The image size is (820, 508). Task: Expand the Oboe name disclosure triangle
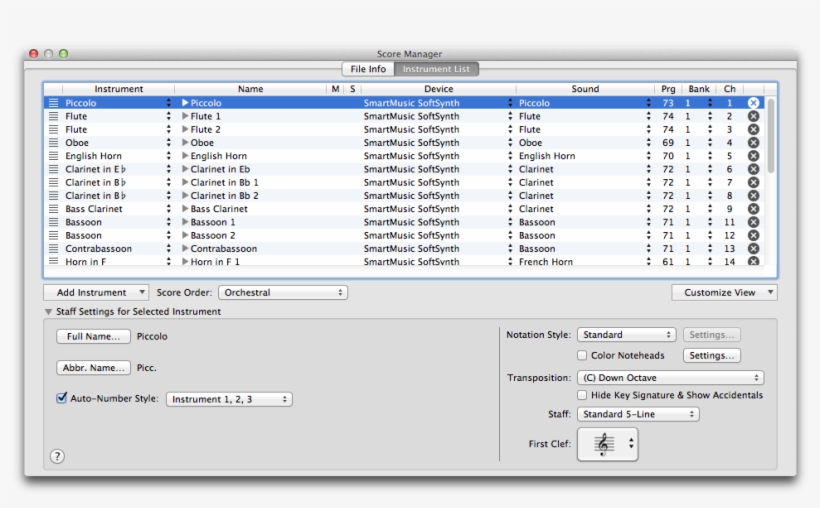[x=185, y=142]
